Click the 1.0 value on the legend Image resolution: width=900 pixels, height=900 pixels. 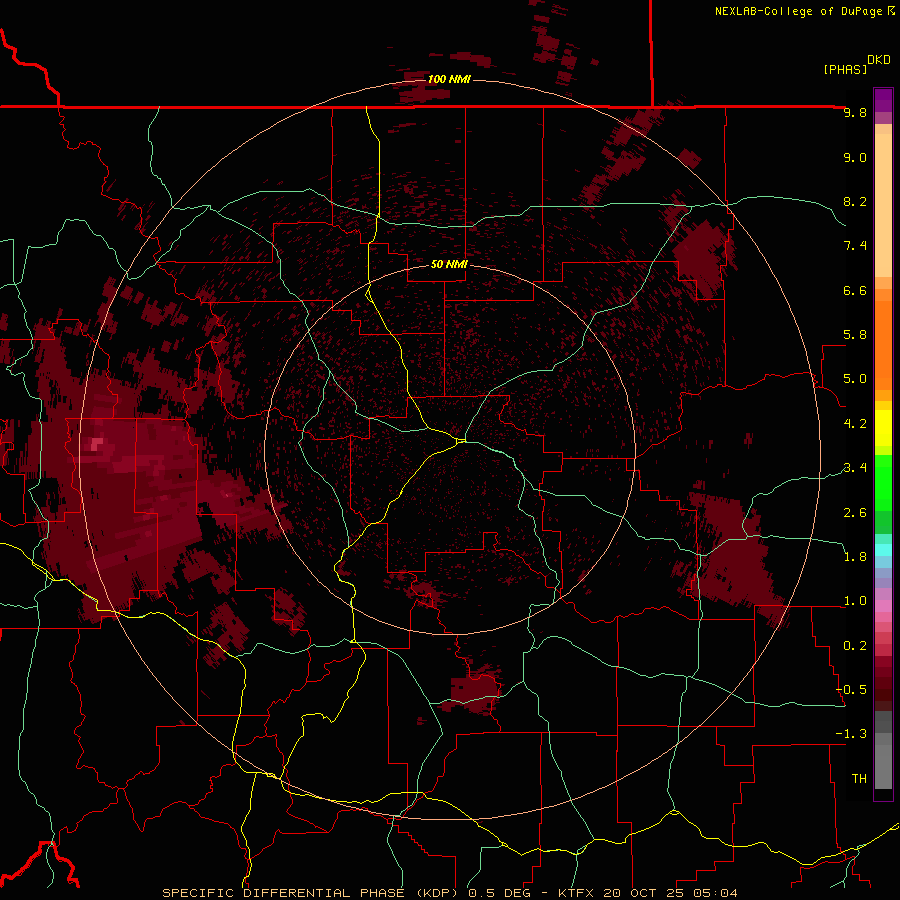click(x=855, y=601)
